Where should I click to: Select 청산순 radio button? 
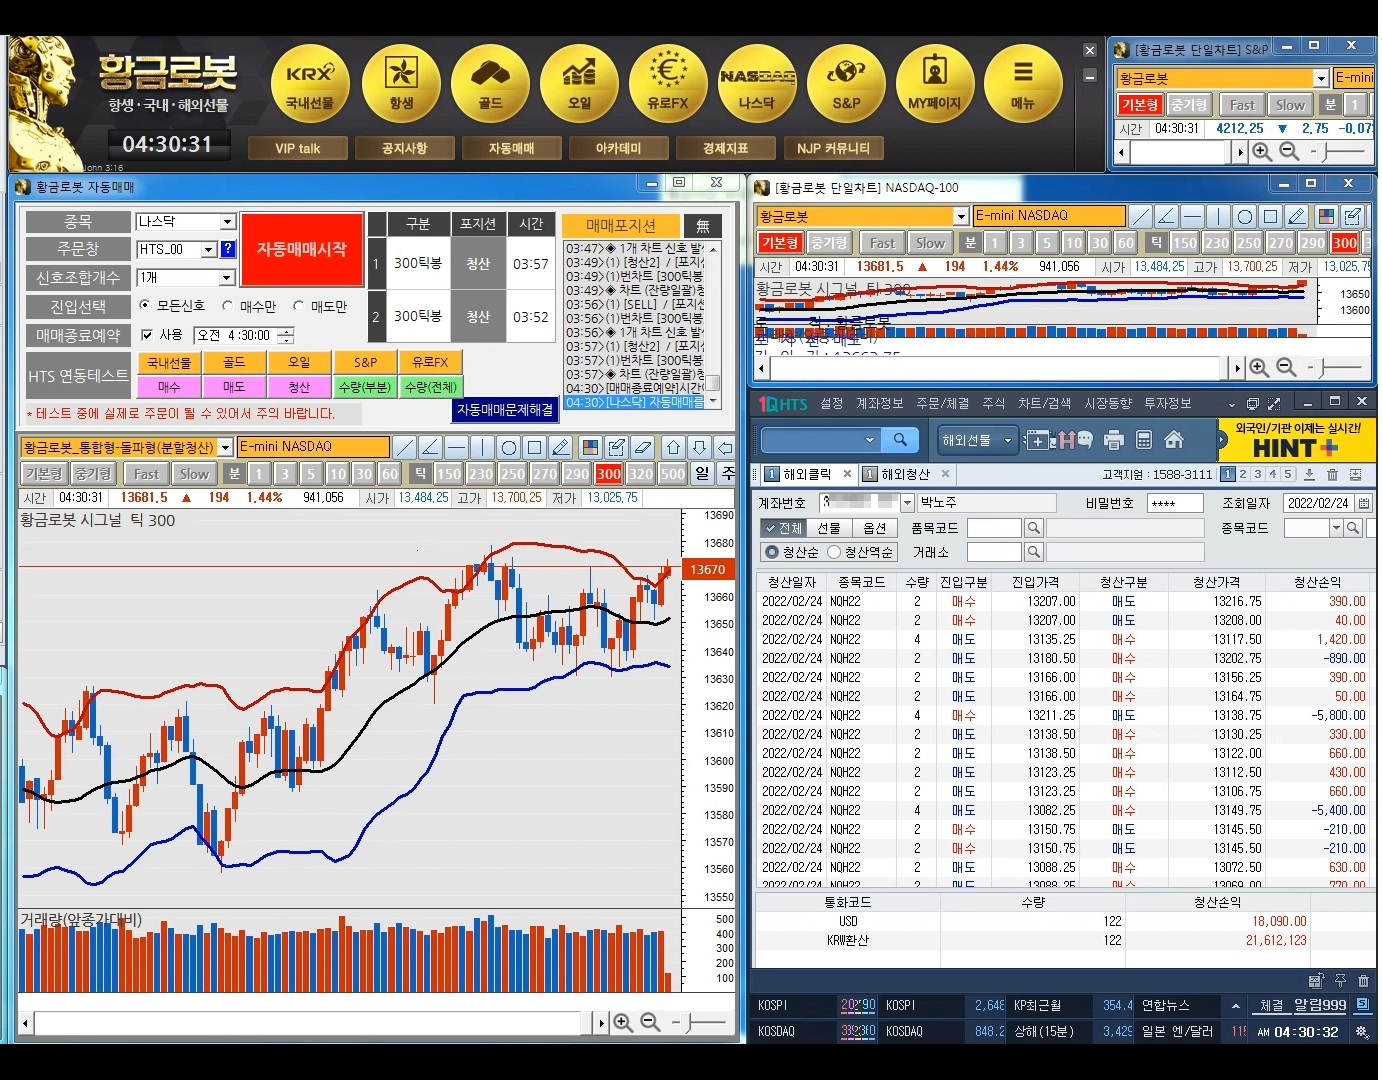[x=771, y=552]
